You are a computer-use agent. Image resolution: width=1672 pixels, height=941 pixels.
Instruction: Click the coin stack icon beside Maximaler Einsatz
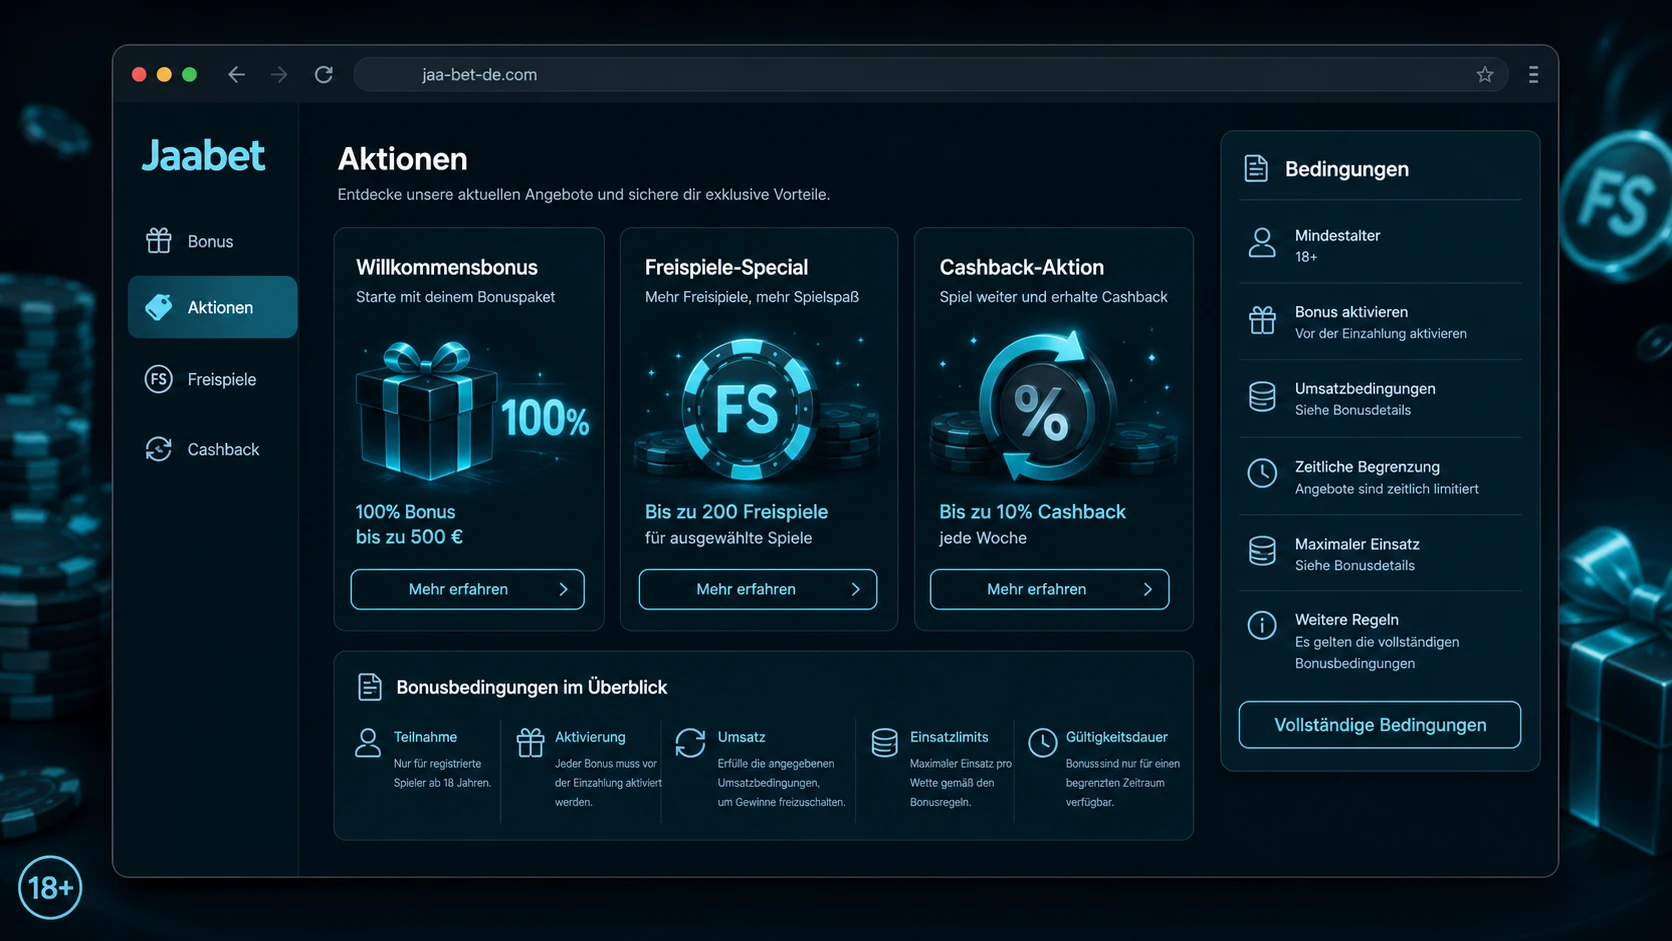(x=1262, y=551)
